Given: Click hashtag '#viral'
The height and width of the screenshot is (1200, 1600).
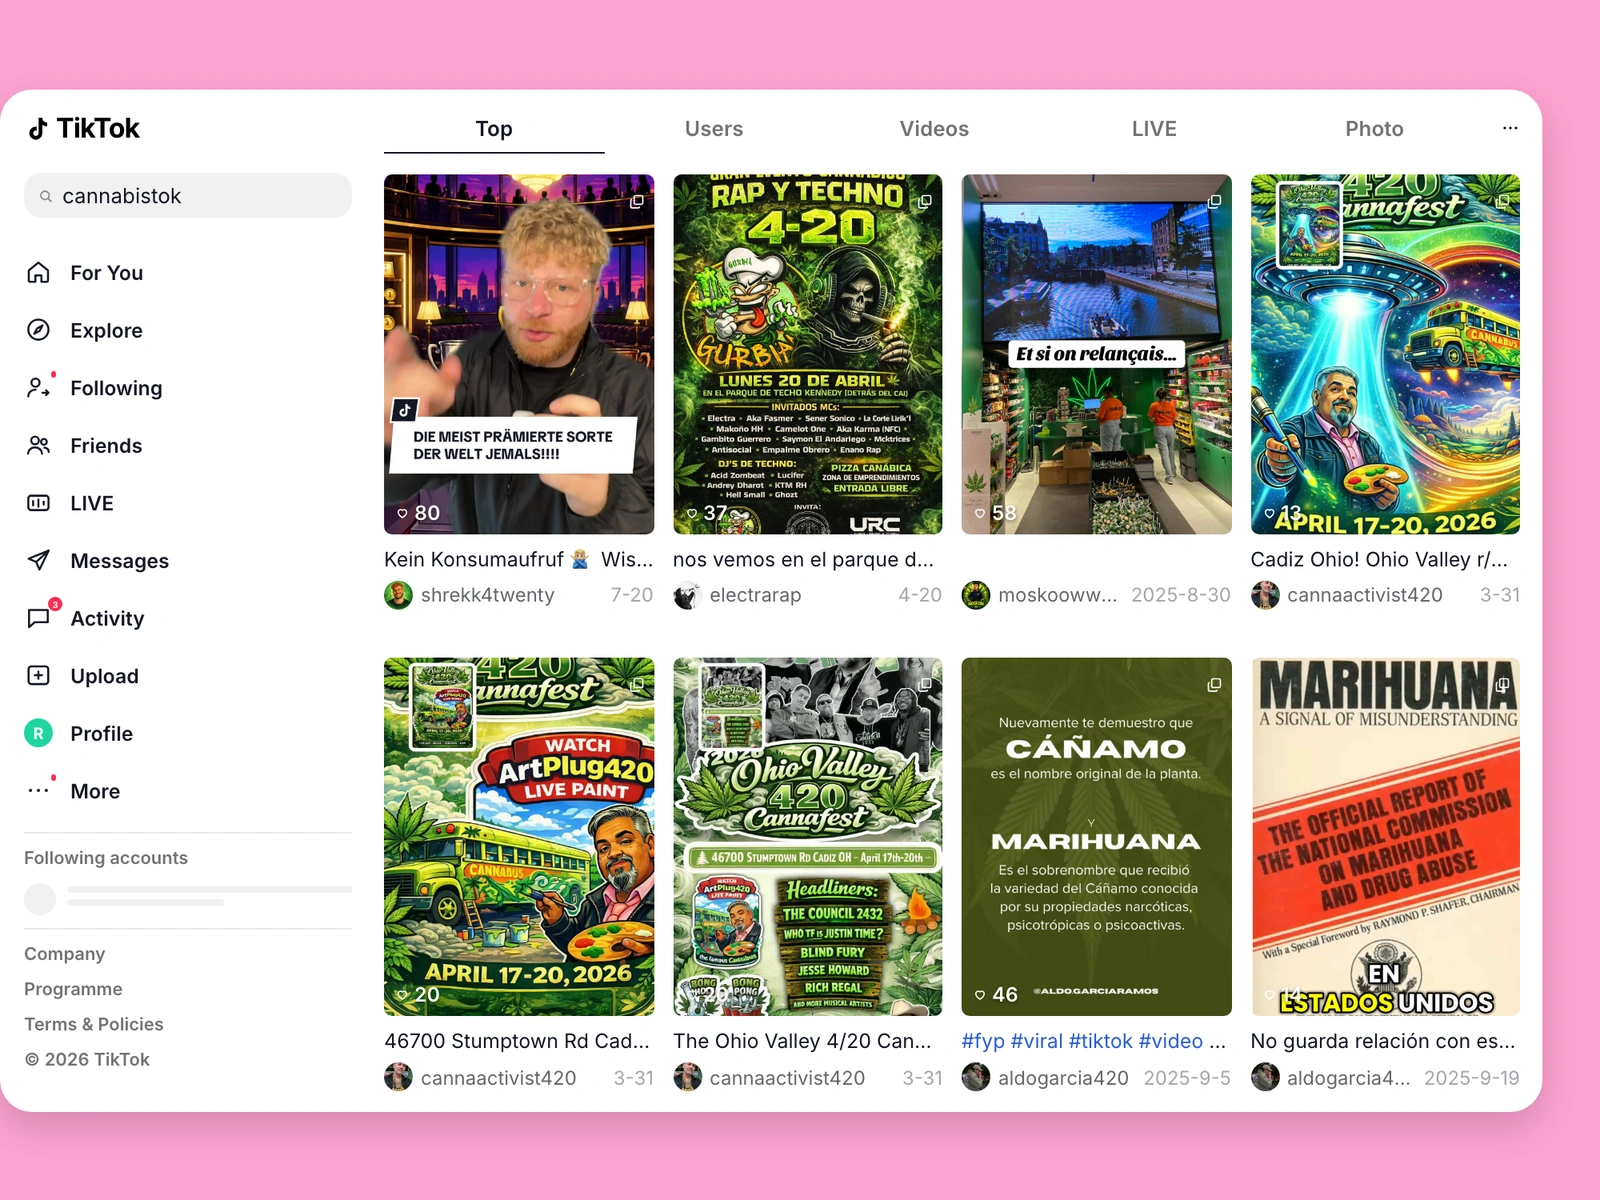Looking at the screenshot, I should coord(1037,1041).
